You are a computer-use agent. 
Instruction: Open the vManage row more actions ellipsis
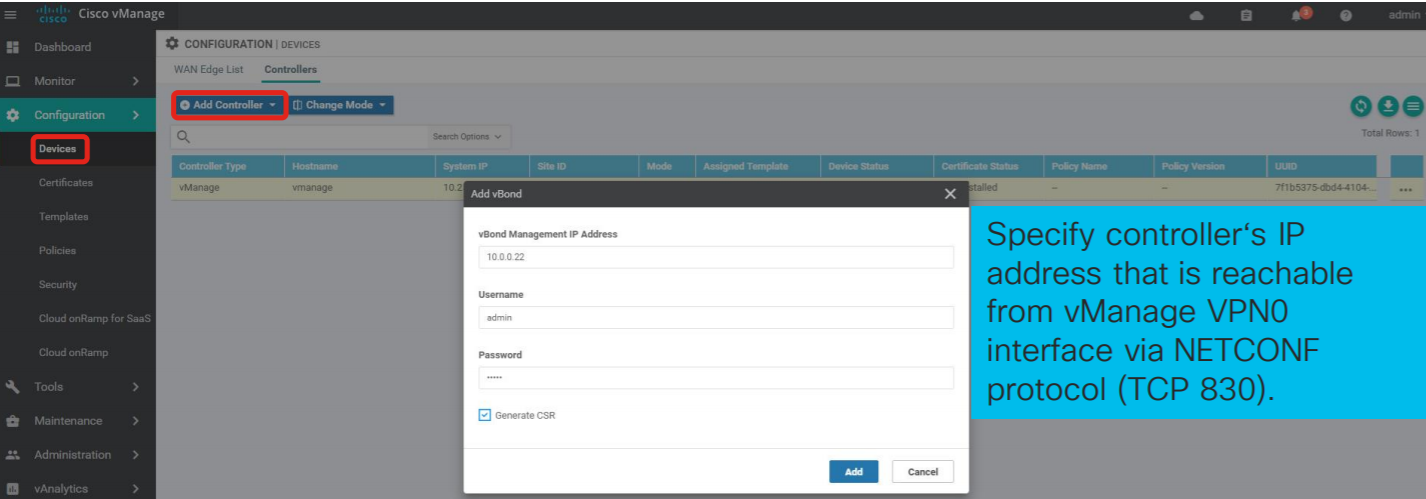click(x=1406, y=189)
